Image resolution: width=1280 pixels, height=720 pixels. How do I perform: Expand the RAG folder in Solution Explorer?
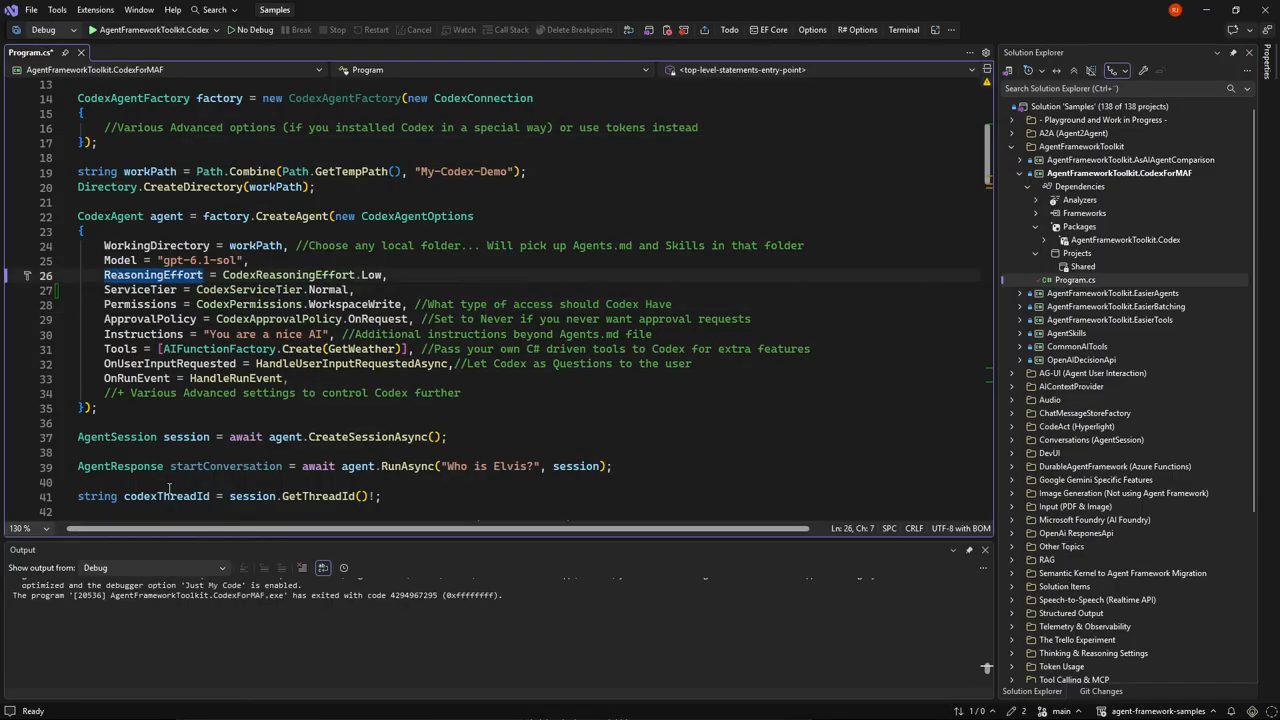coord(1012,560)
